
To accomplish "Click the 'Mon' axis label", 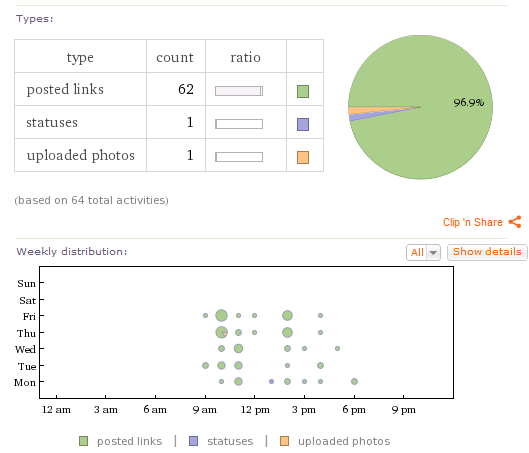I will tap(25, 383).
